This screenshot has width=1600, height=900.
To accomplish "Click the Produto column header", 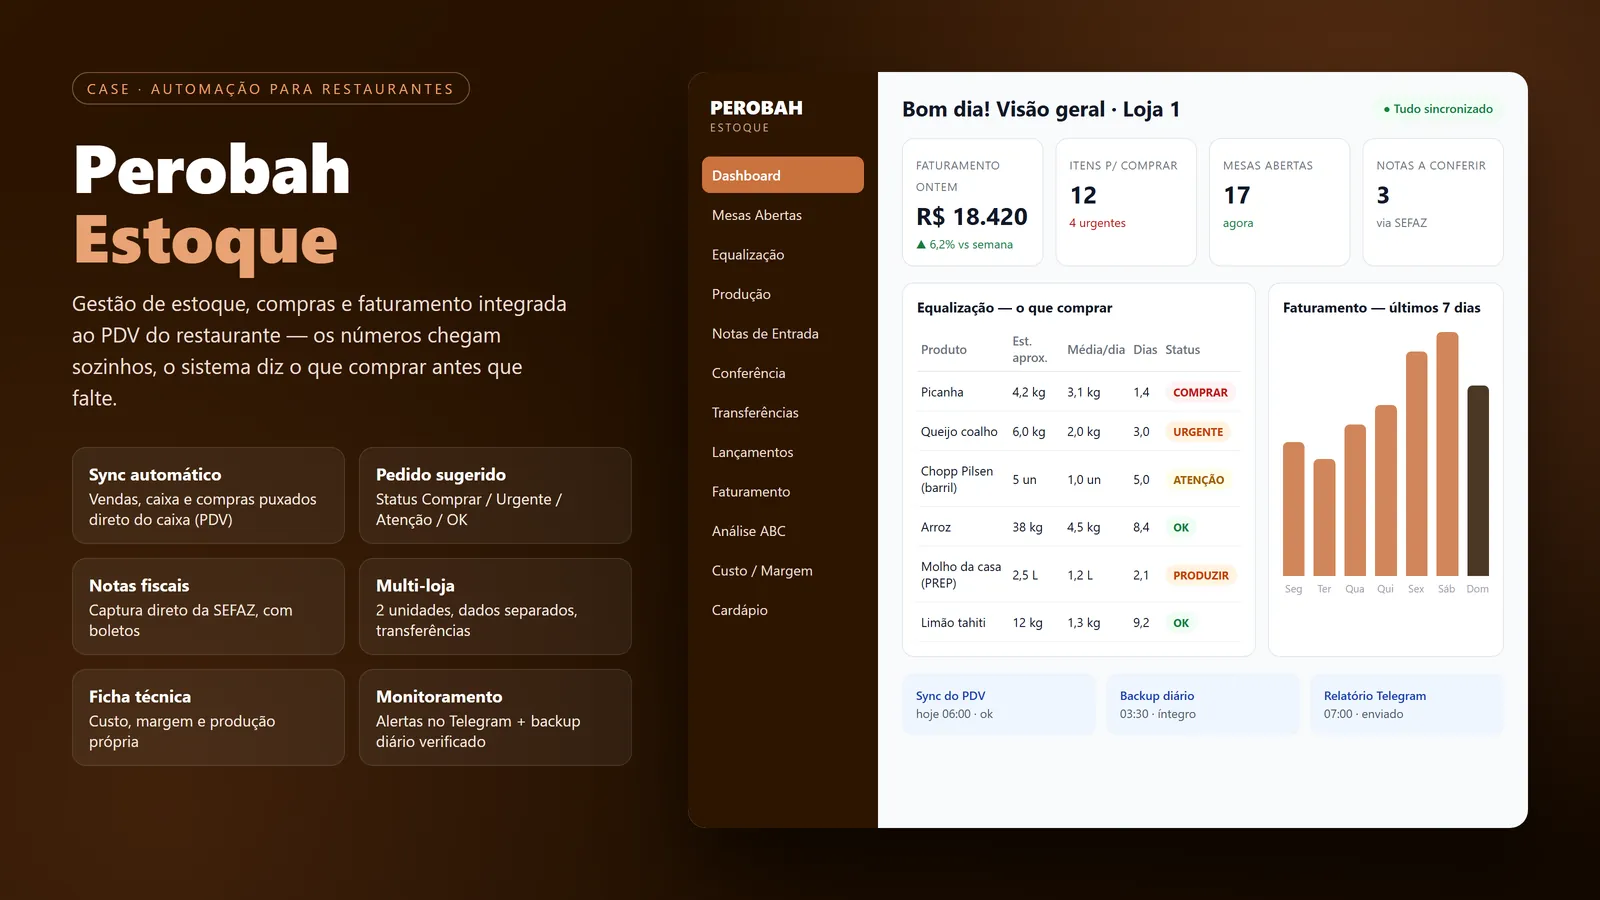I will [x=944, y=350].
